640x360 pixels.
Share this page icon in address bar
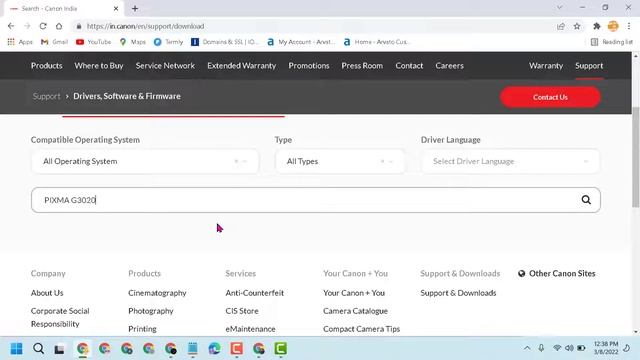click(x=561, y=26)
